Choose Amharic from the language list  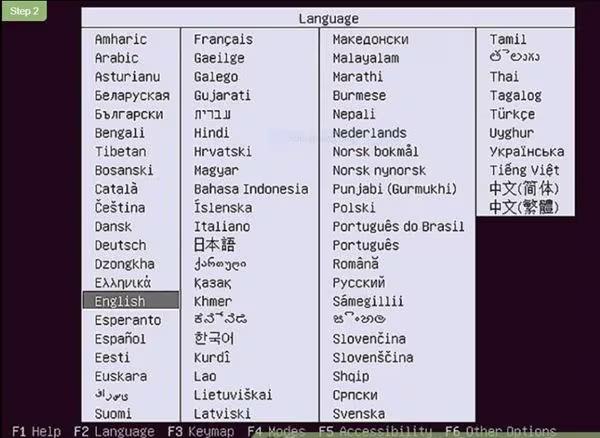[120, 39]
